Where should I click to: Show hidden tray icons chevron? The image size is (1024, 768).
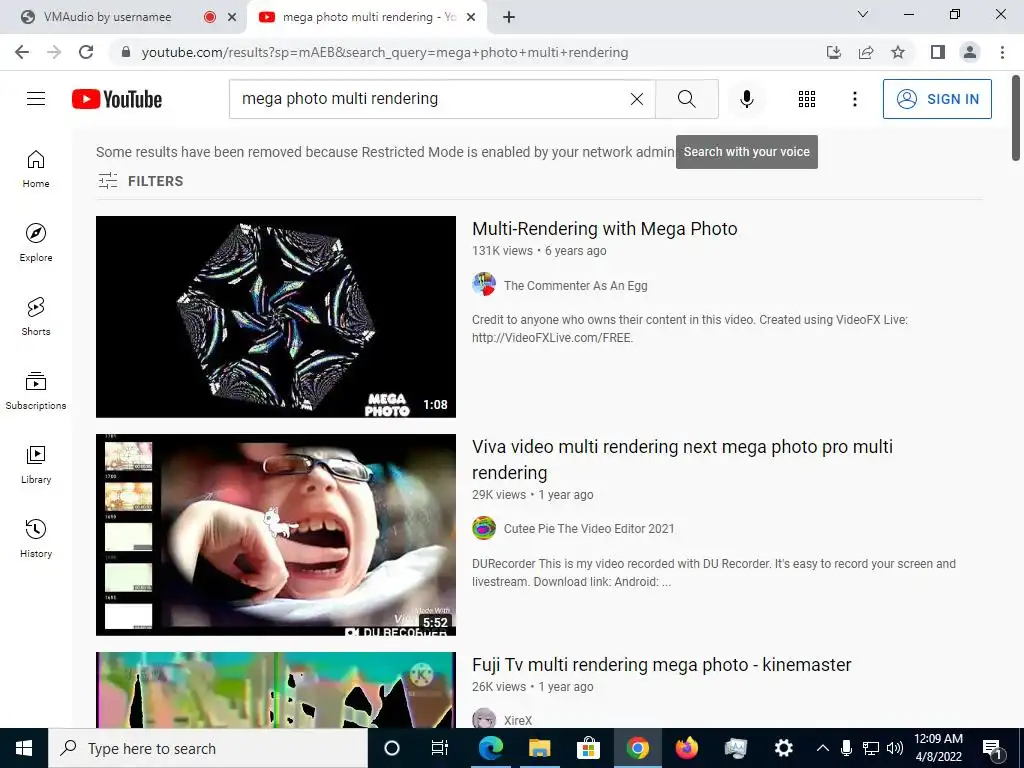click(823, 748)
